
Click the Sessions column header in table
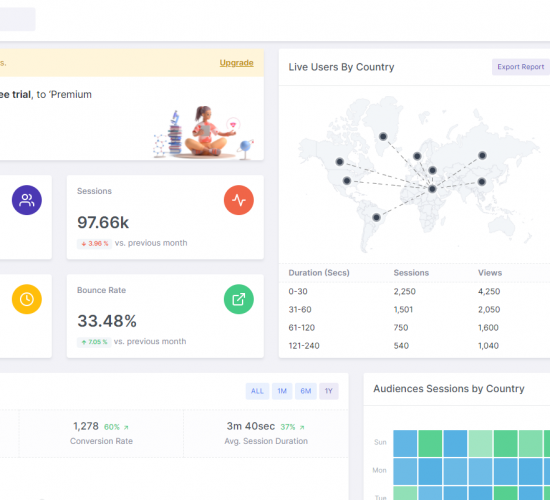tap(411, 273)
